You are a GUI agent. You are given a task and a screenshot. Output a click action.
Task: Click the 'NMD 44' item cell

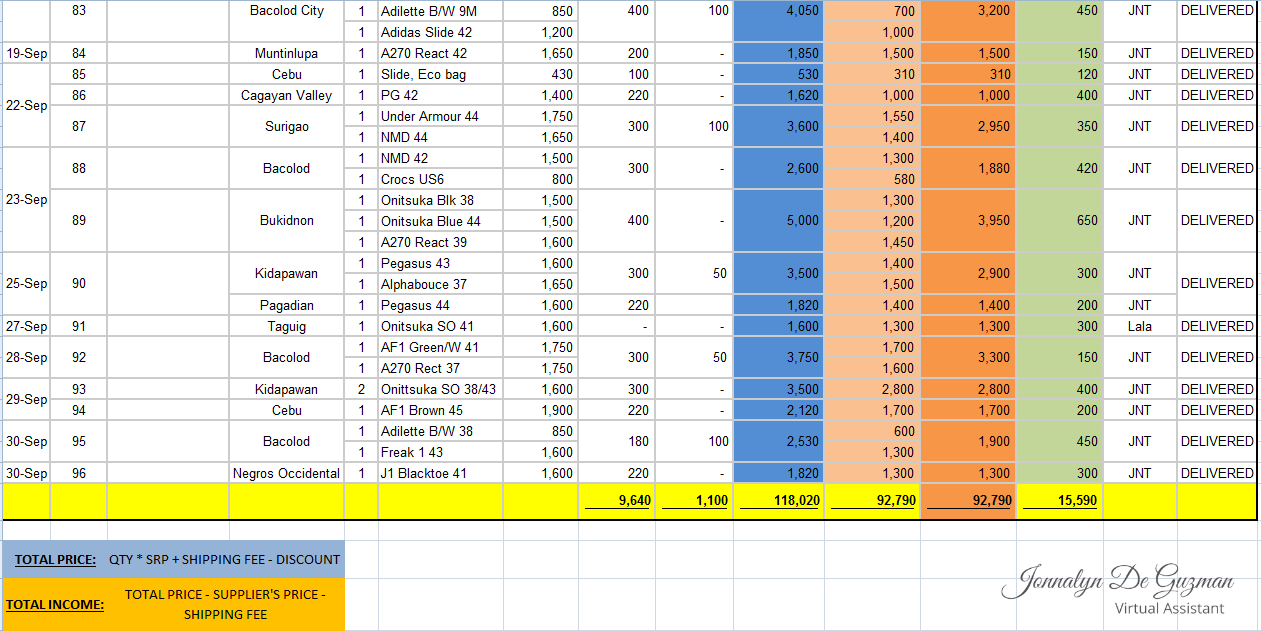[x=440, y=137]
